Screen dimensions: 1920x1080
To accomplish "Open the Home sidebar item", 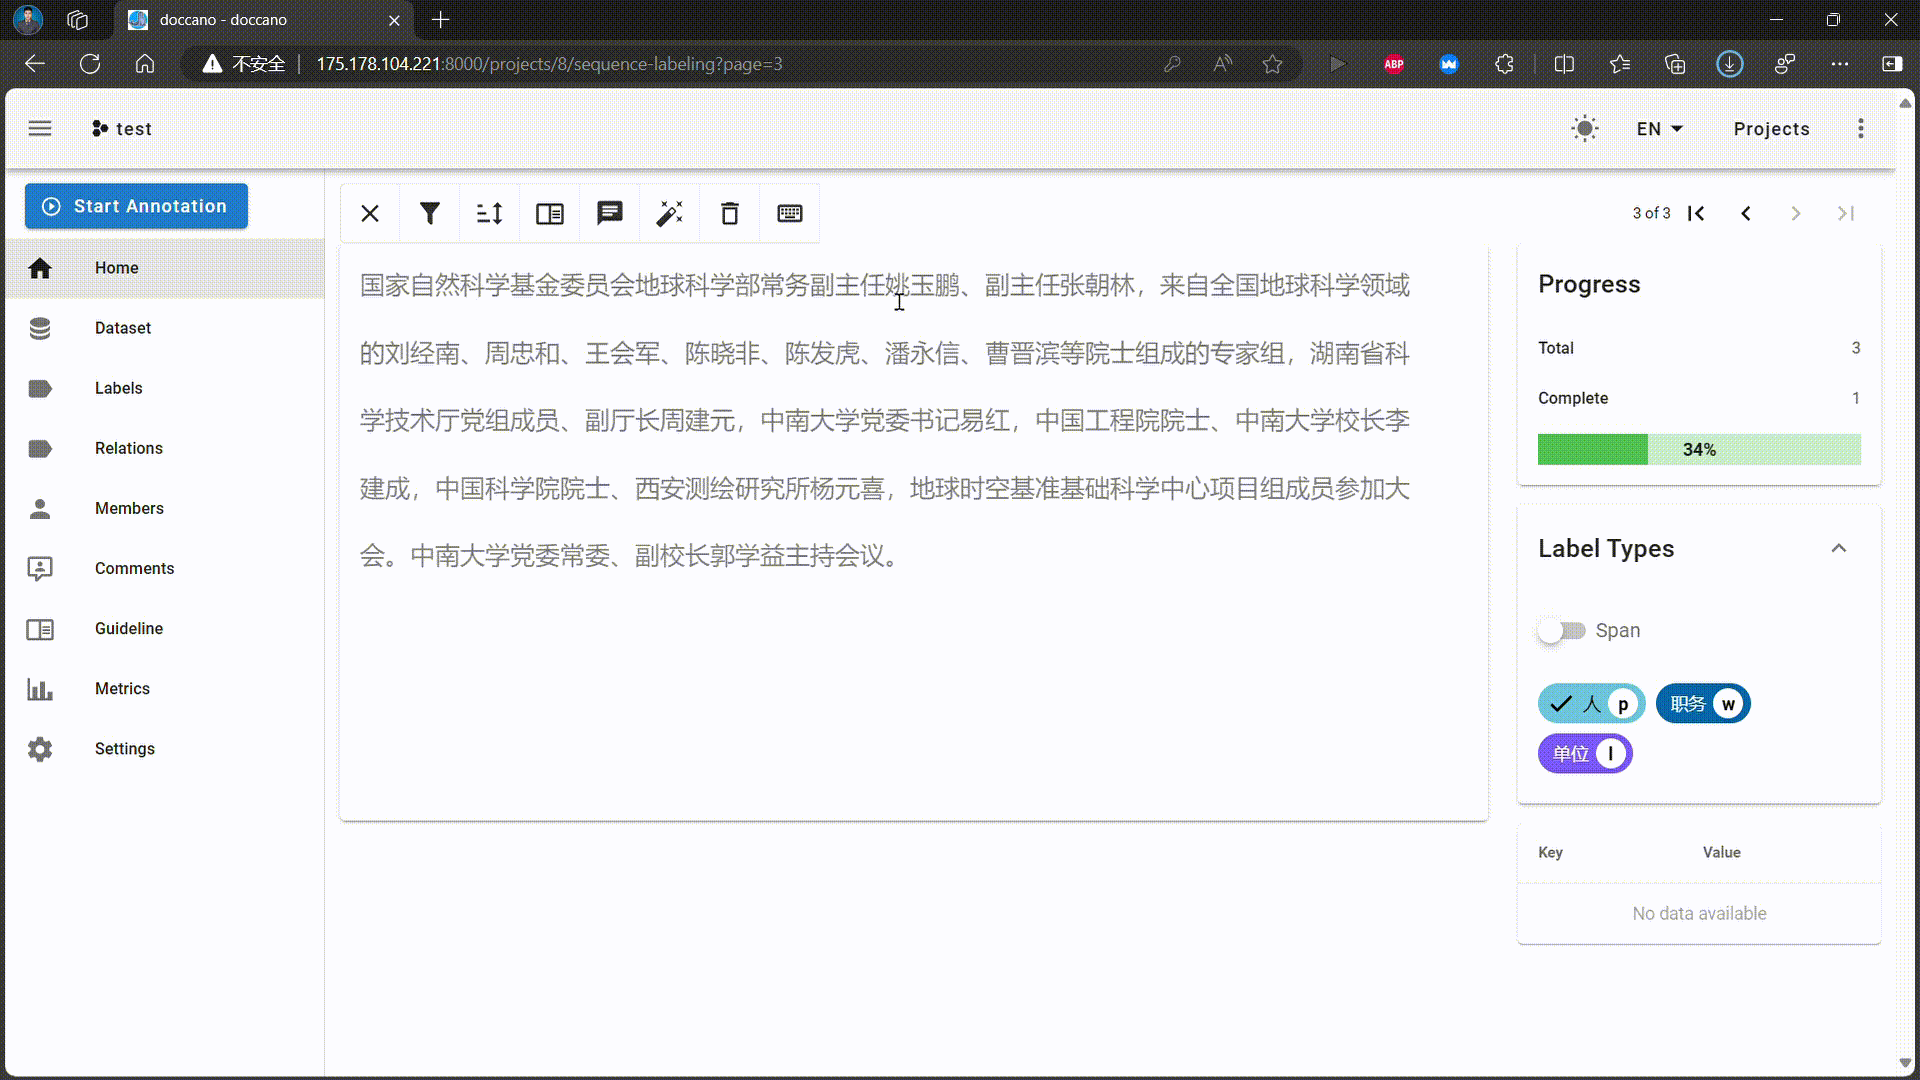I will [165, 268].
